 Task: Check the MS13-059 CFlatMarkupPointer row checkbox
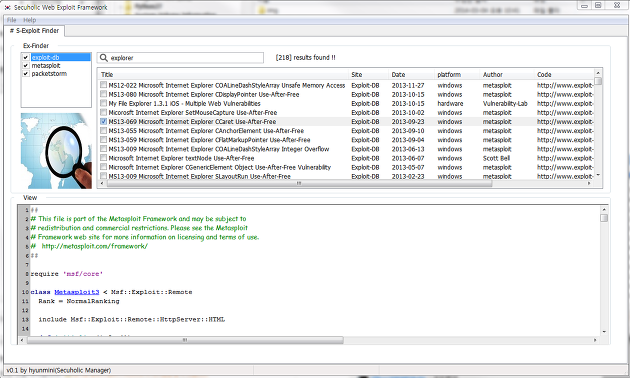coord(104,140)
